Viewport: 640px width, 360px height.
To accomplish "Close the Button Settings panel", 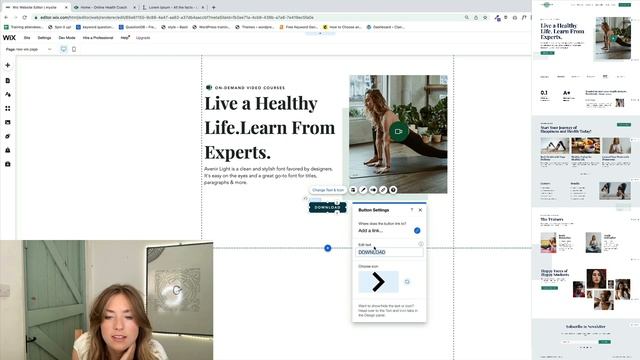I will point(420,210).
